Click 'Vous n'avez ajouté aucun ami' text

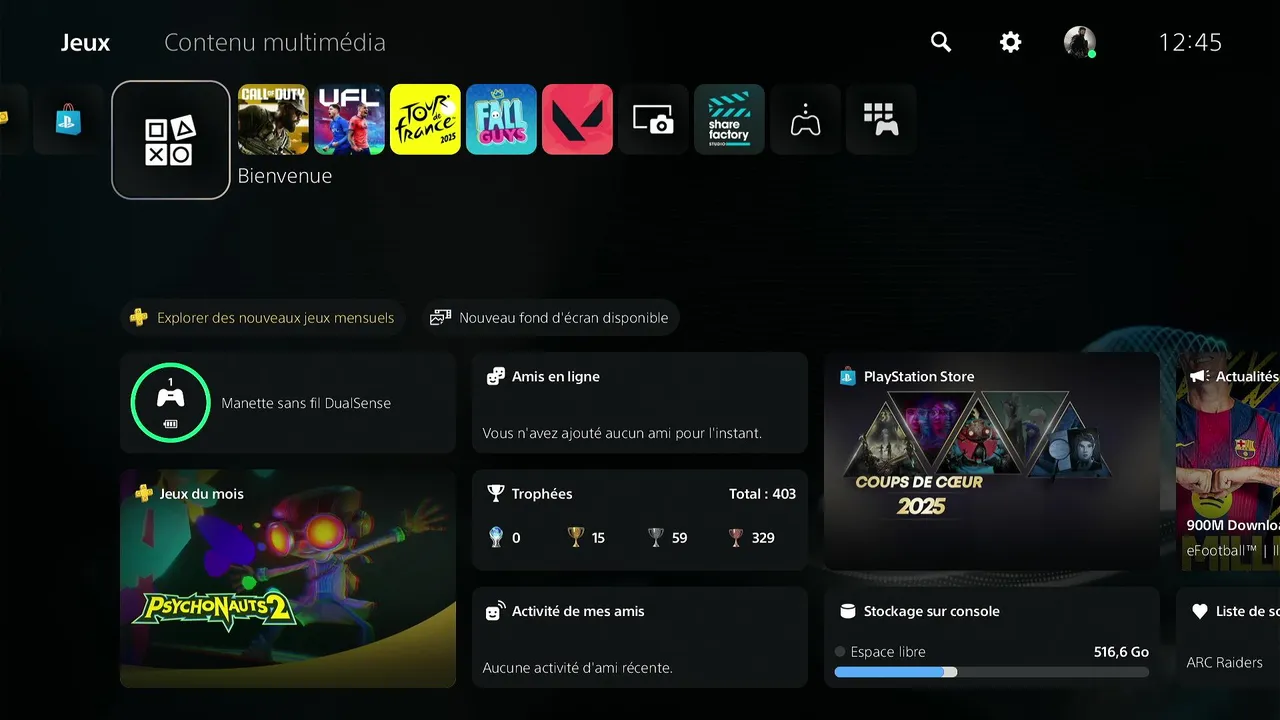pos(622,434)
